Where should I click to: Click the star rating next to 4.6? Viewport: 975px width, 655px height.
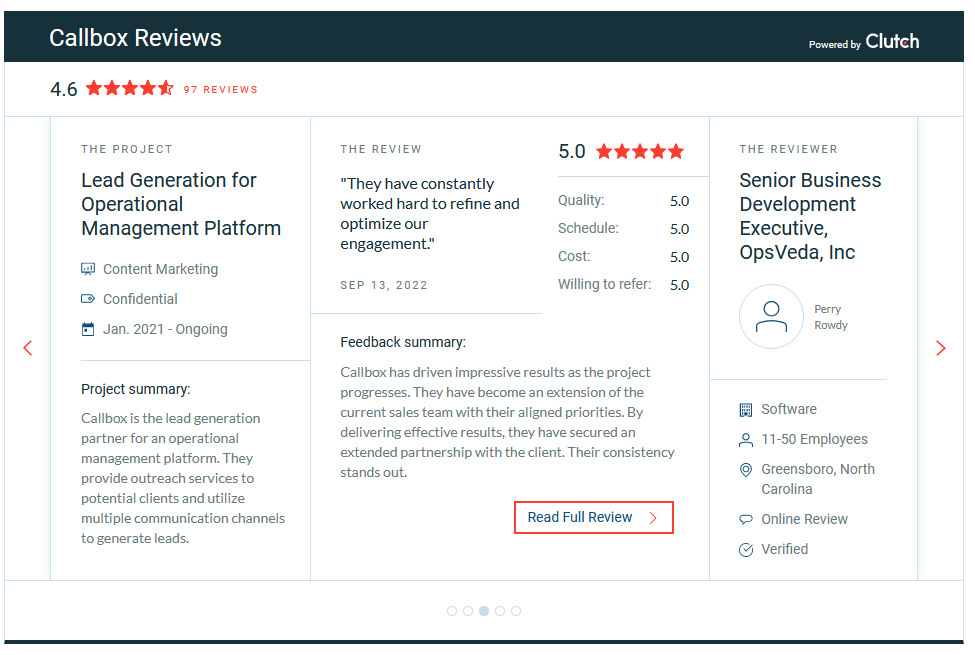pos(130,88)
